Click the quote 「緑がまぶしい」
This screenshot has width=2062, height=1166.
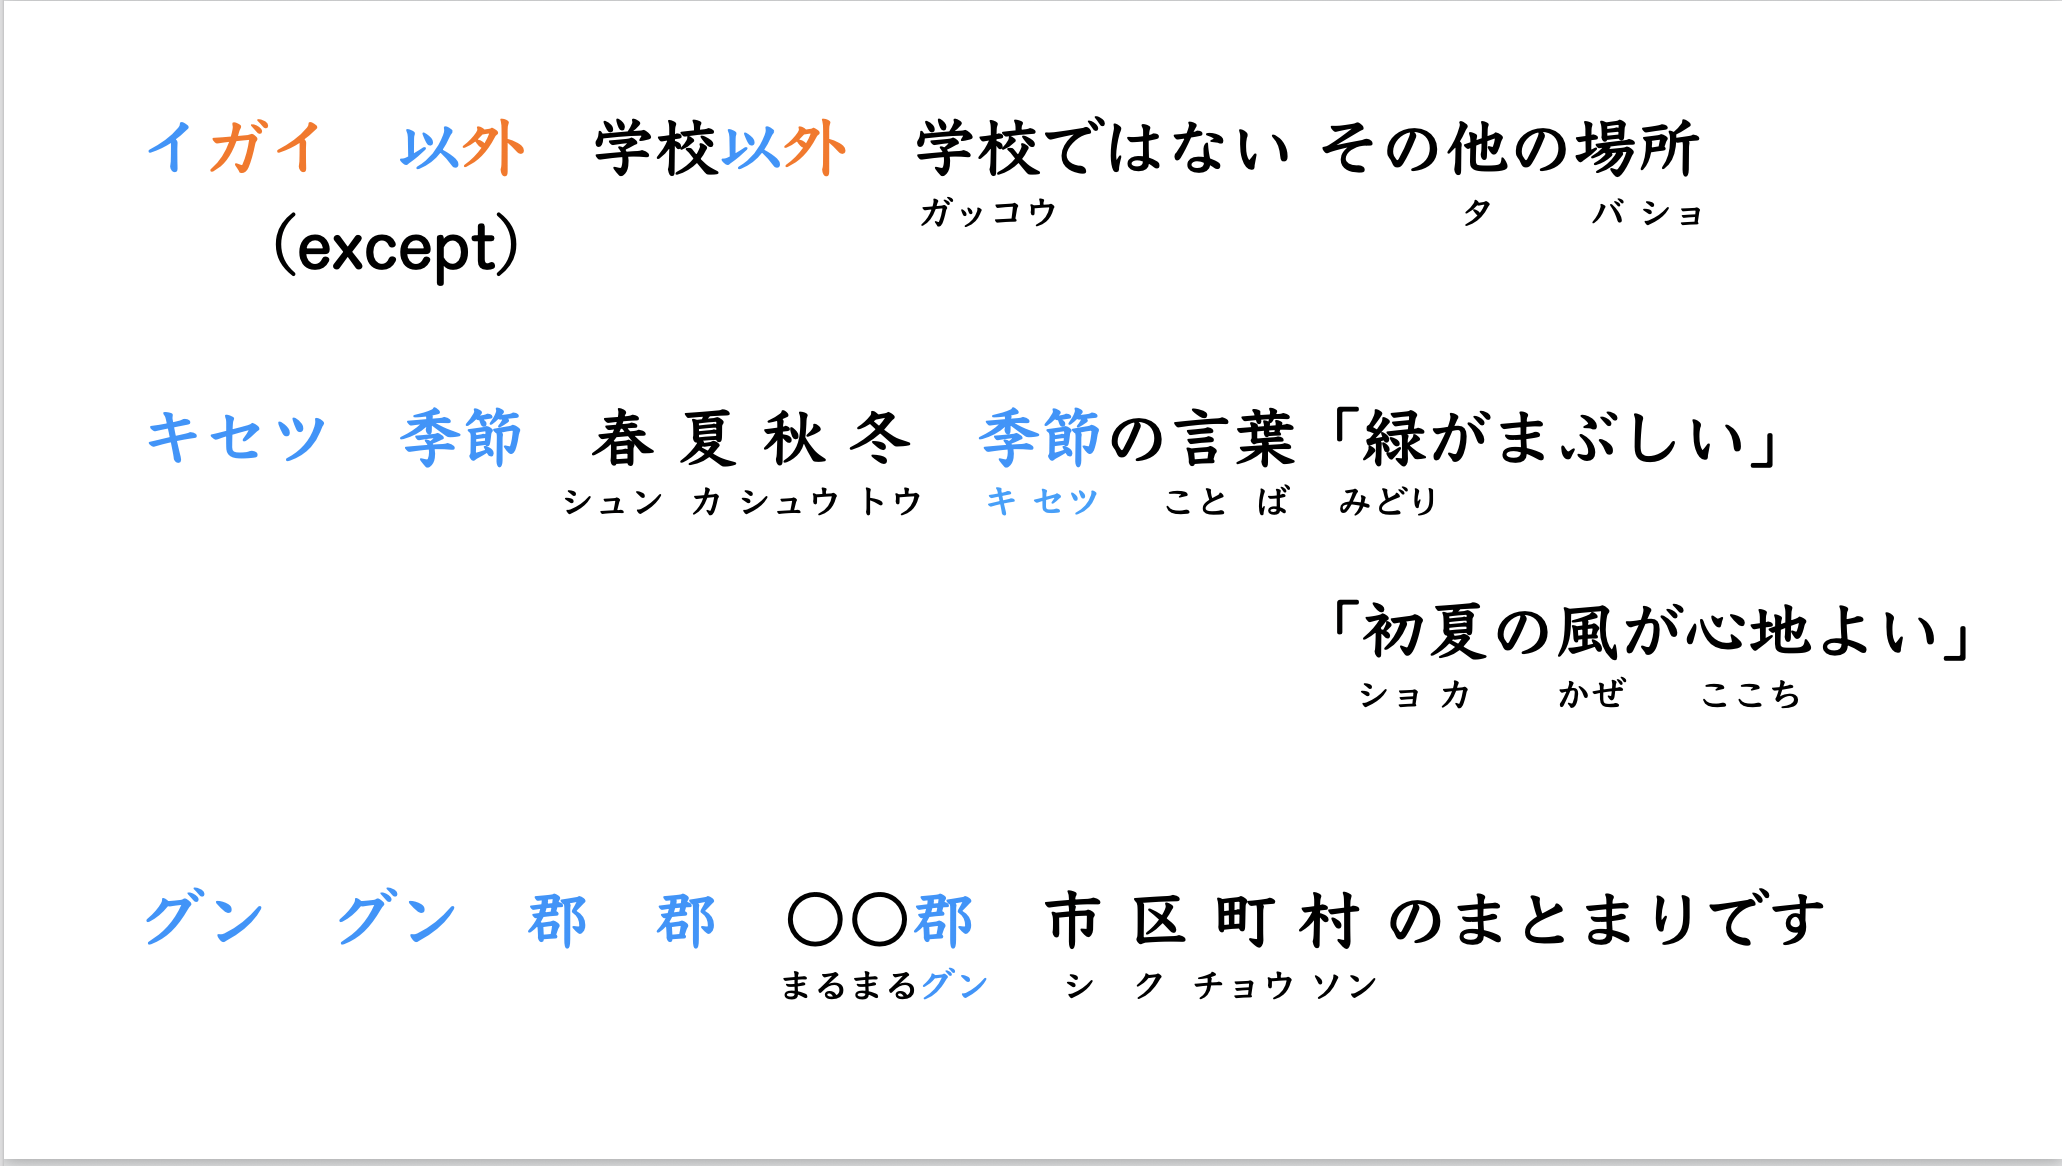click(x=1552, y=437)
